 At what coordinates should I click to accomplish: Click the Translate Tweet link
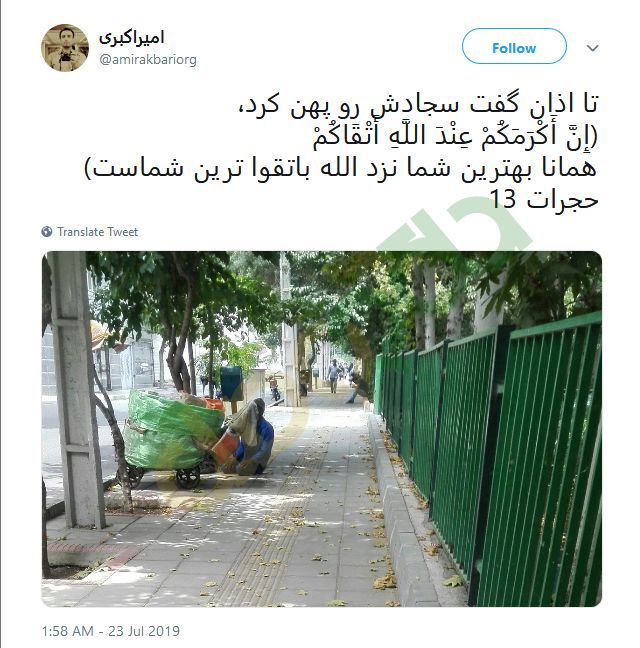(98, 232)
